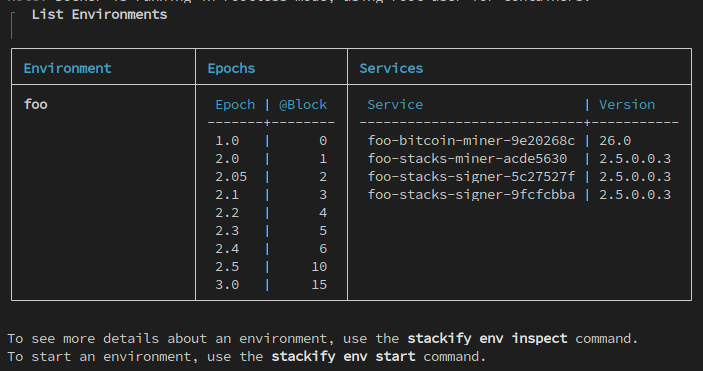This screenshot has width=703, height=371.
Task: Select epoch value '1.0'
Action: click(227, 141)
